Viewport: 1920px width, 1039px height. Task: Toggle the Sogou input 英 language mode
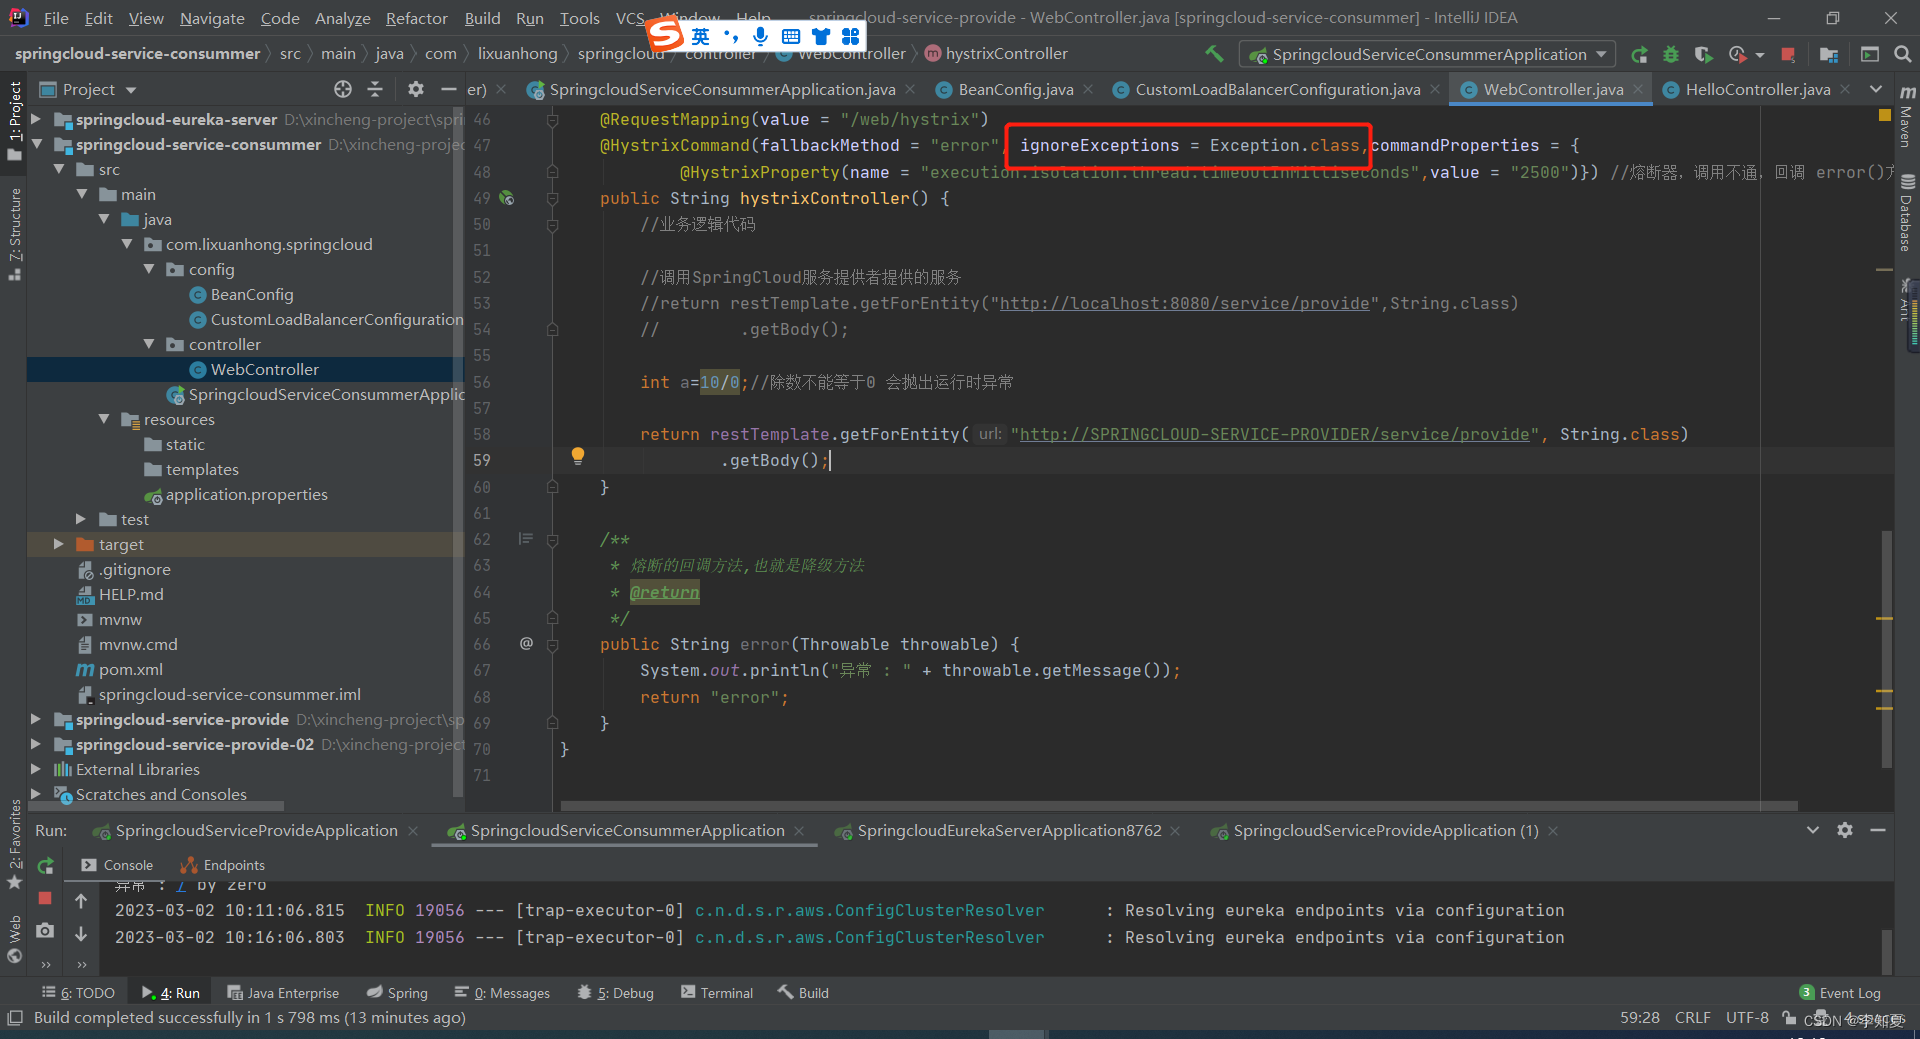click(x=701, y=36)
